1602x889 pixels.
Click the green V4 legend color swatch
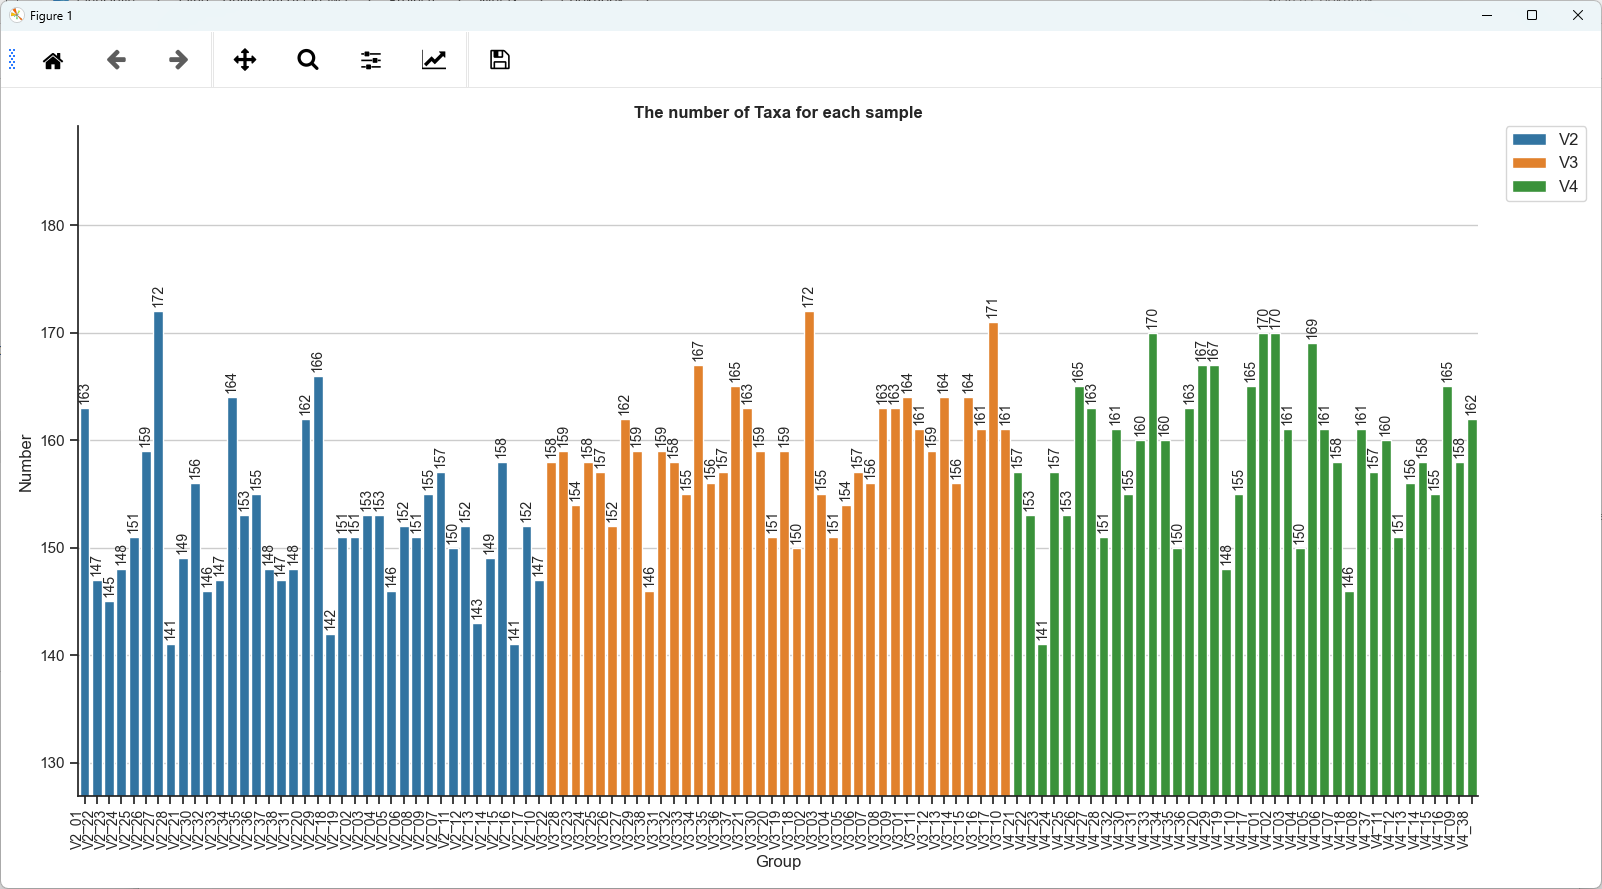tap(1530, 187)
